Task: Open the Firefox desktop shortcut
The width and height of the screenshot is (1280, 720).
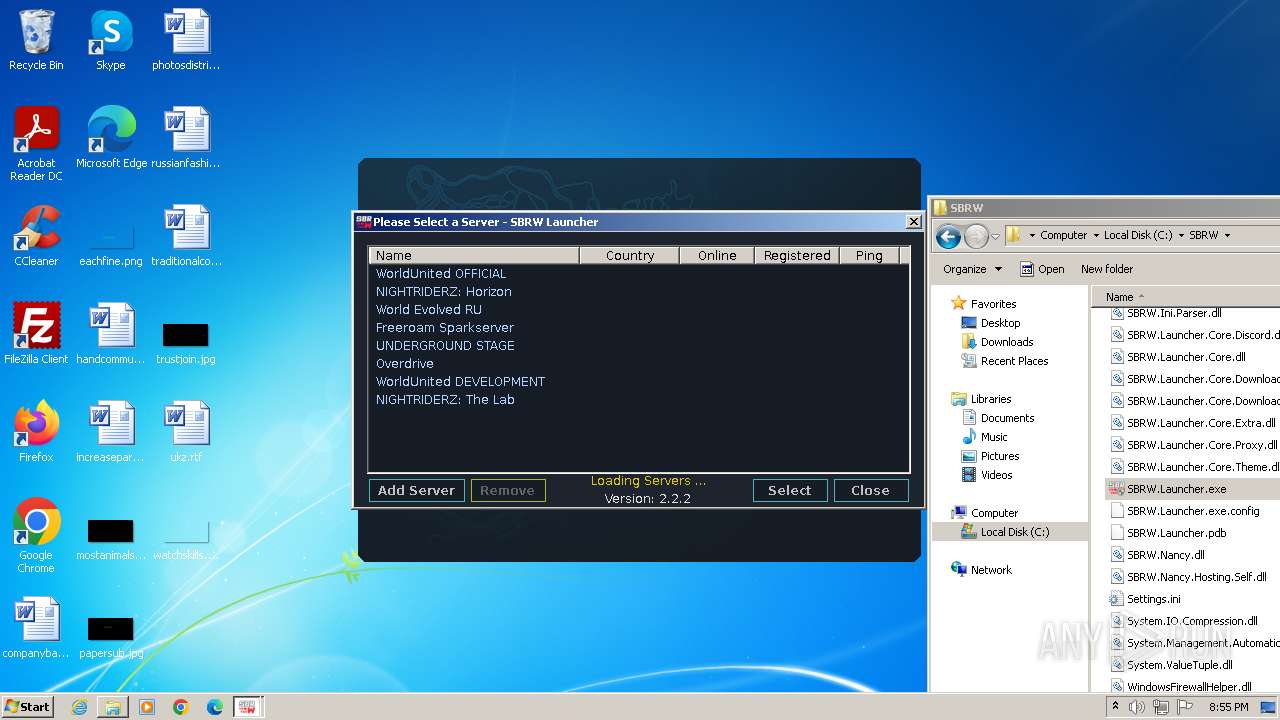Action: (36, 432)
